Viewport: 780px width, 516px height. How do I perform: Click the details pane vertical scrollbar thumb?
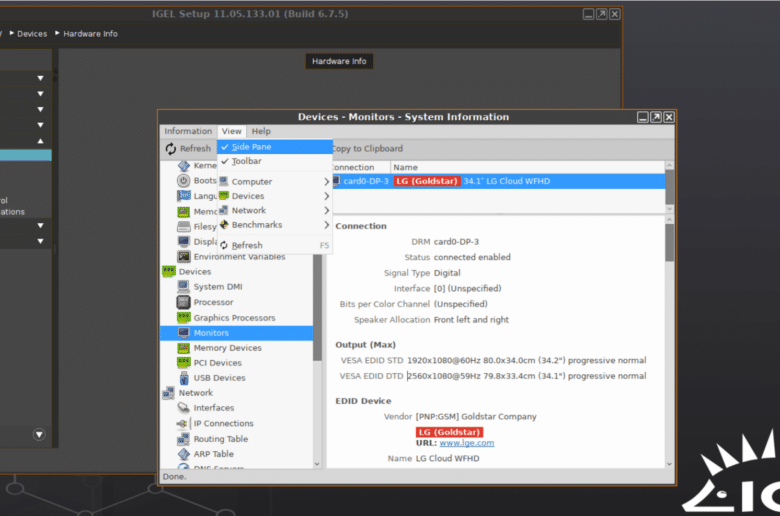[x=670, y=243]
